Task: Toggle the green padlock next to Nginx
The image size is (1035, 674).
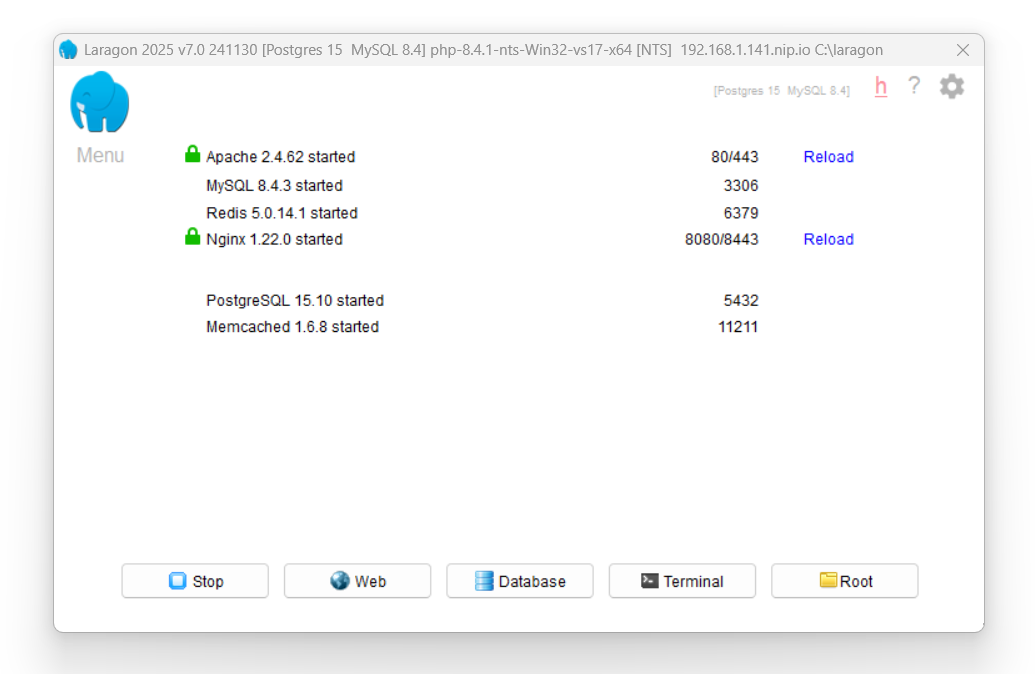Action: [x=194, y=238]
